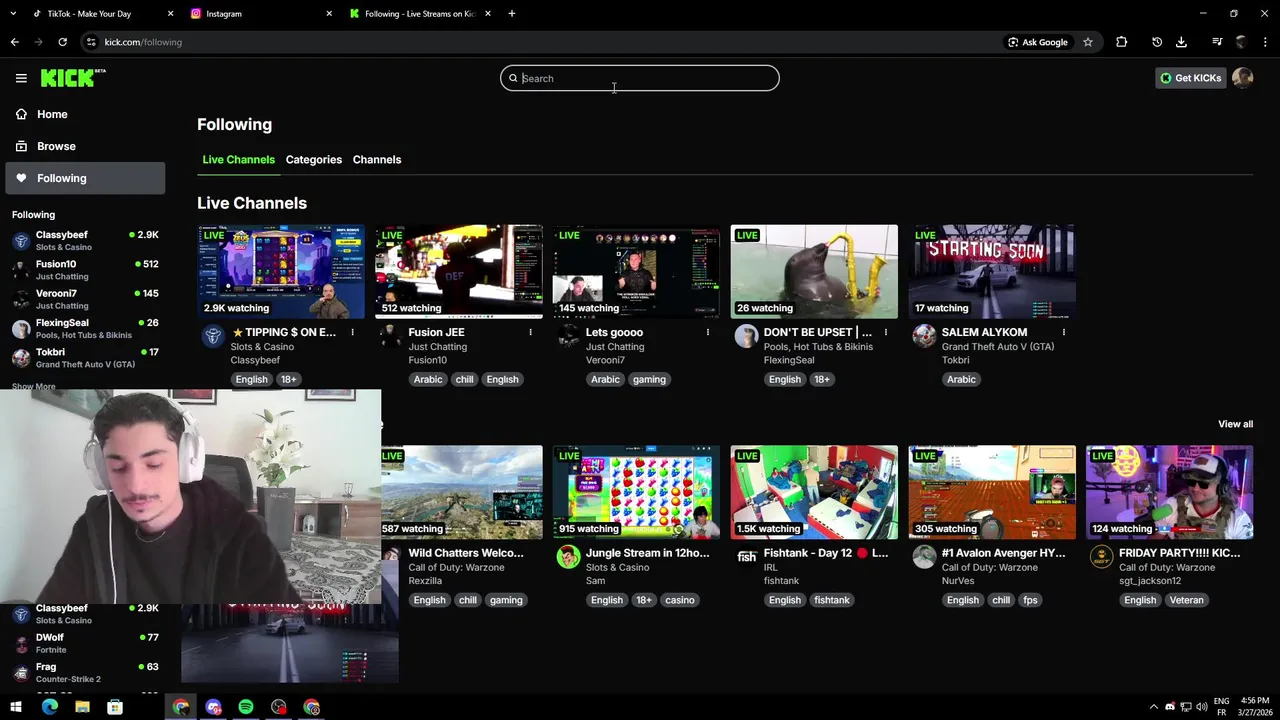Click the Get KICKs button
1280x720 pixels.
coord(1190,78)
